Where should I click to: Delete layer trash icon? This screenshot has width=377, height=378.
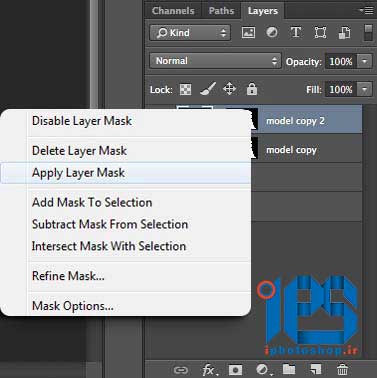[342, 369]
